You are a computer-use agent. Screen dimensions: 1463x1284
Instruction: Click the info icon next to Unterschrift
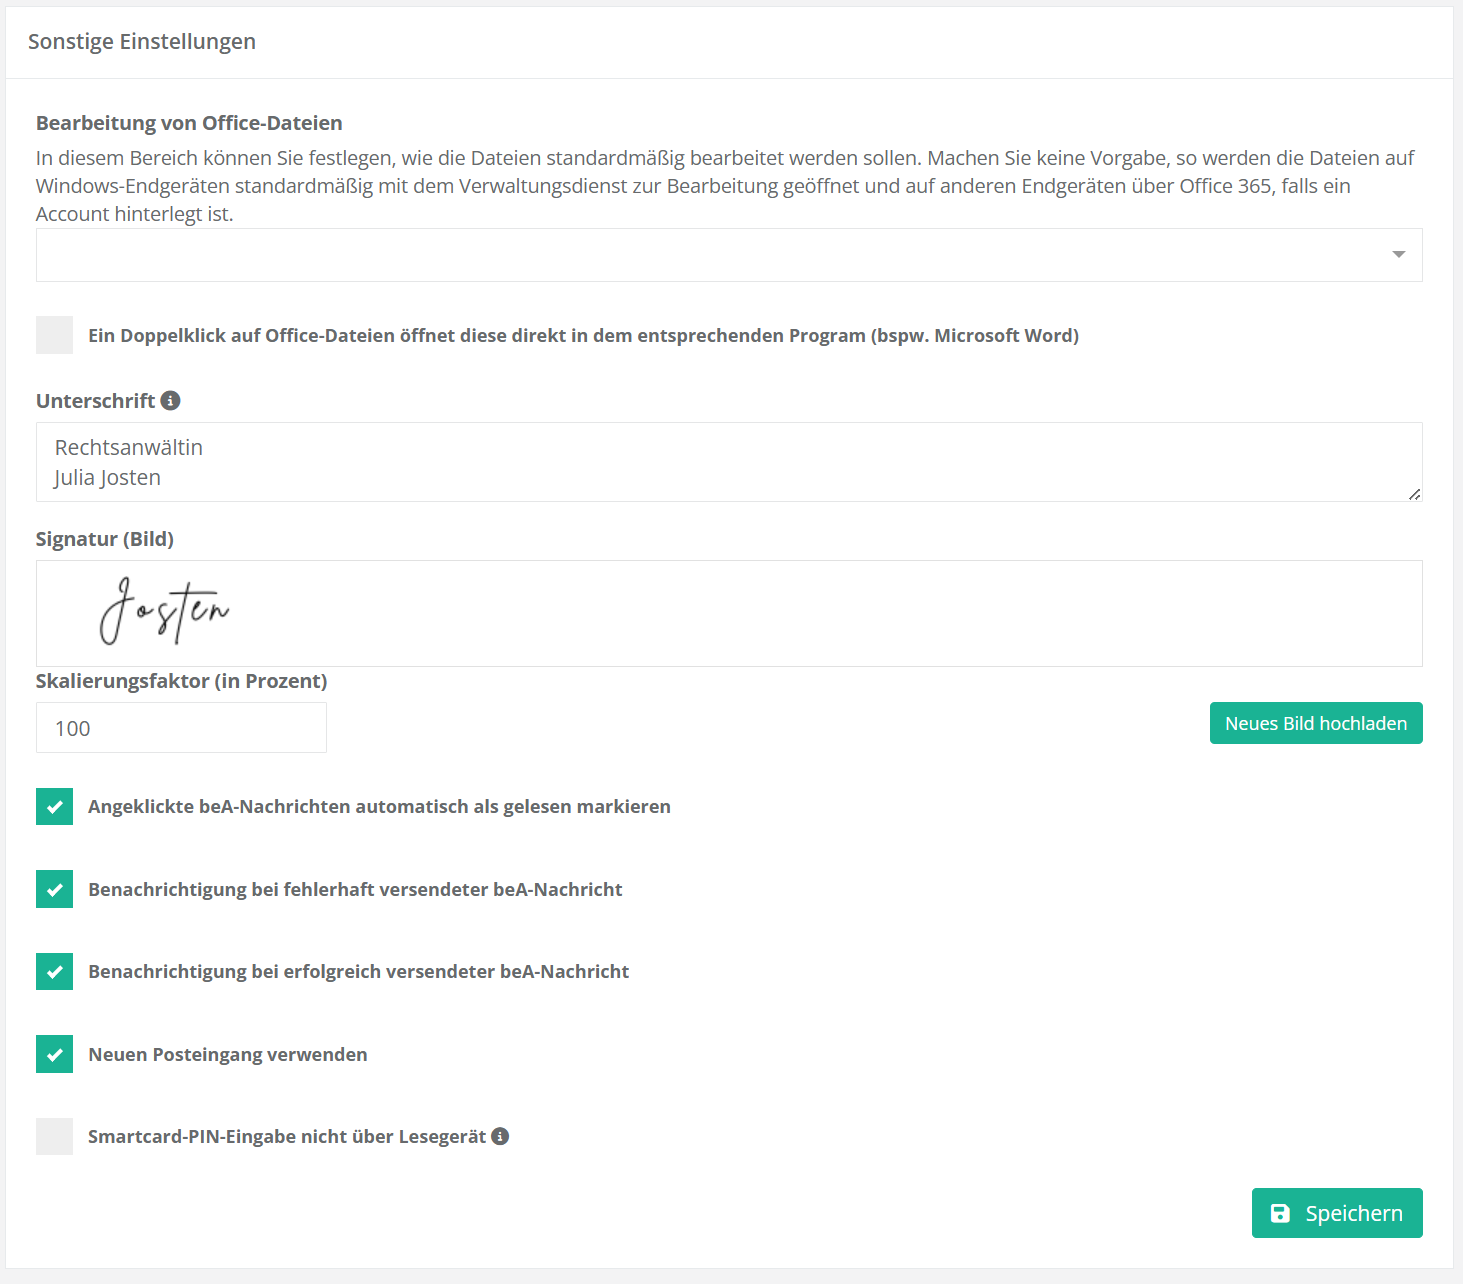(171, 401)
